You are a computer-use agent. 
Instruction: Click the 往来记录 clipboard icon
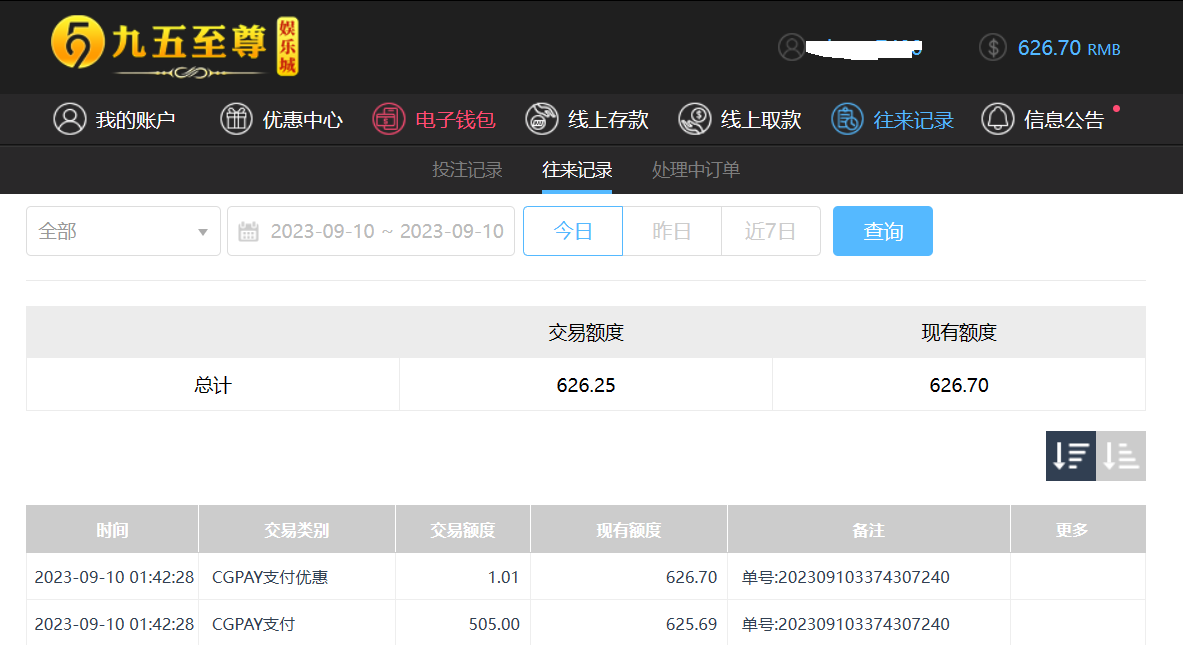pyautogui.click(x=847, y=119)
